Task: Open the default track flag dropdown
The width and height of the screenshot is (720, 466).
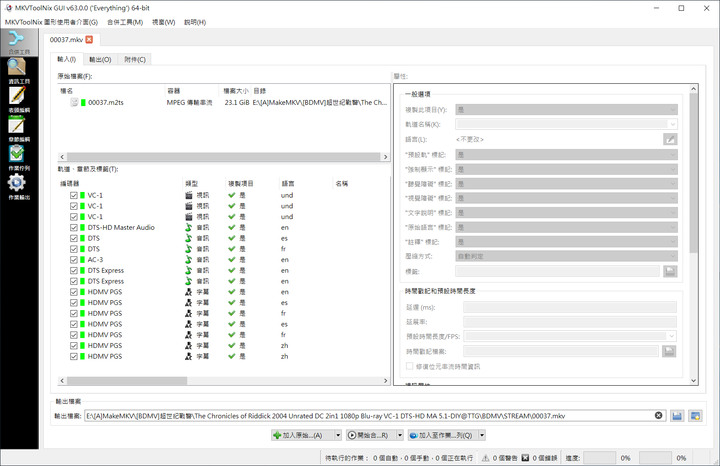Action: (566, 155)
